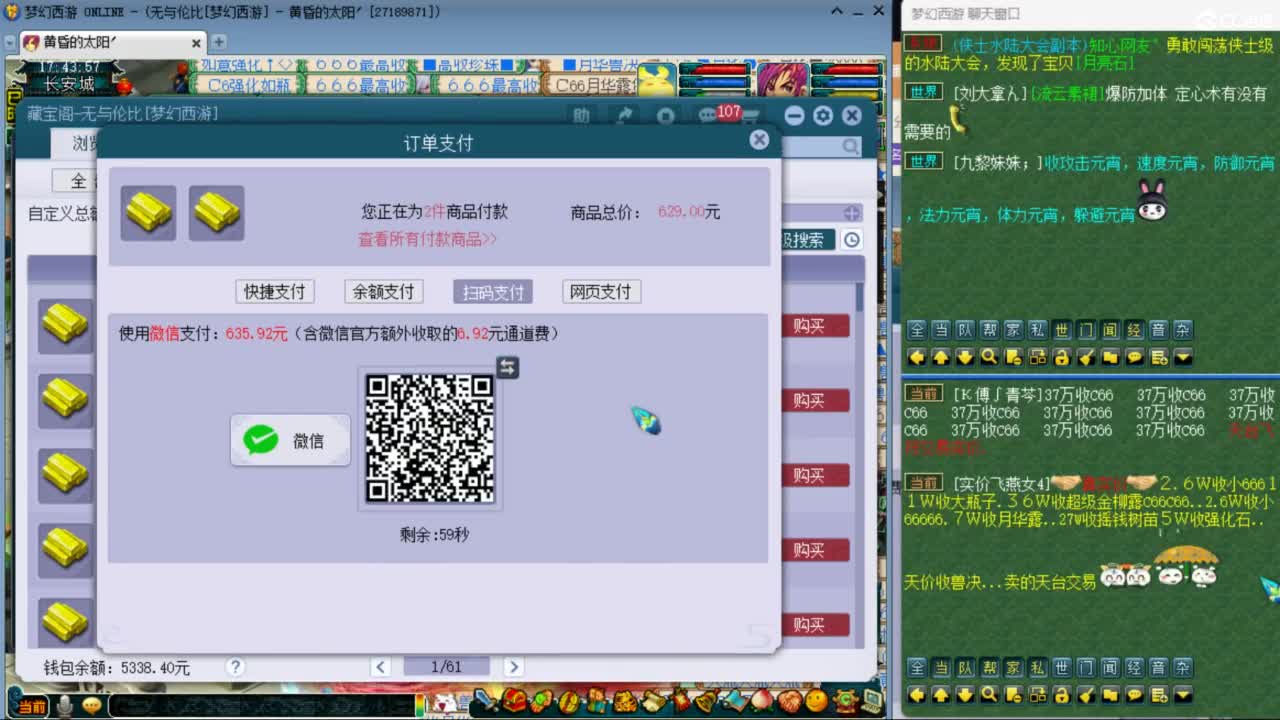Viewport: 1280px width, 720px height.
Task: Switch to 快捷支付 payment tab
Action: [x=275, y=291]
